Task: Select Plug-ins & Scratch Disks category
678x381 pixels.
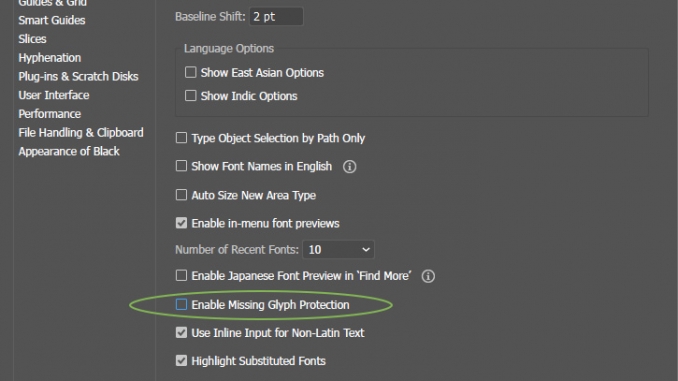Action: point(78,77)
